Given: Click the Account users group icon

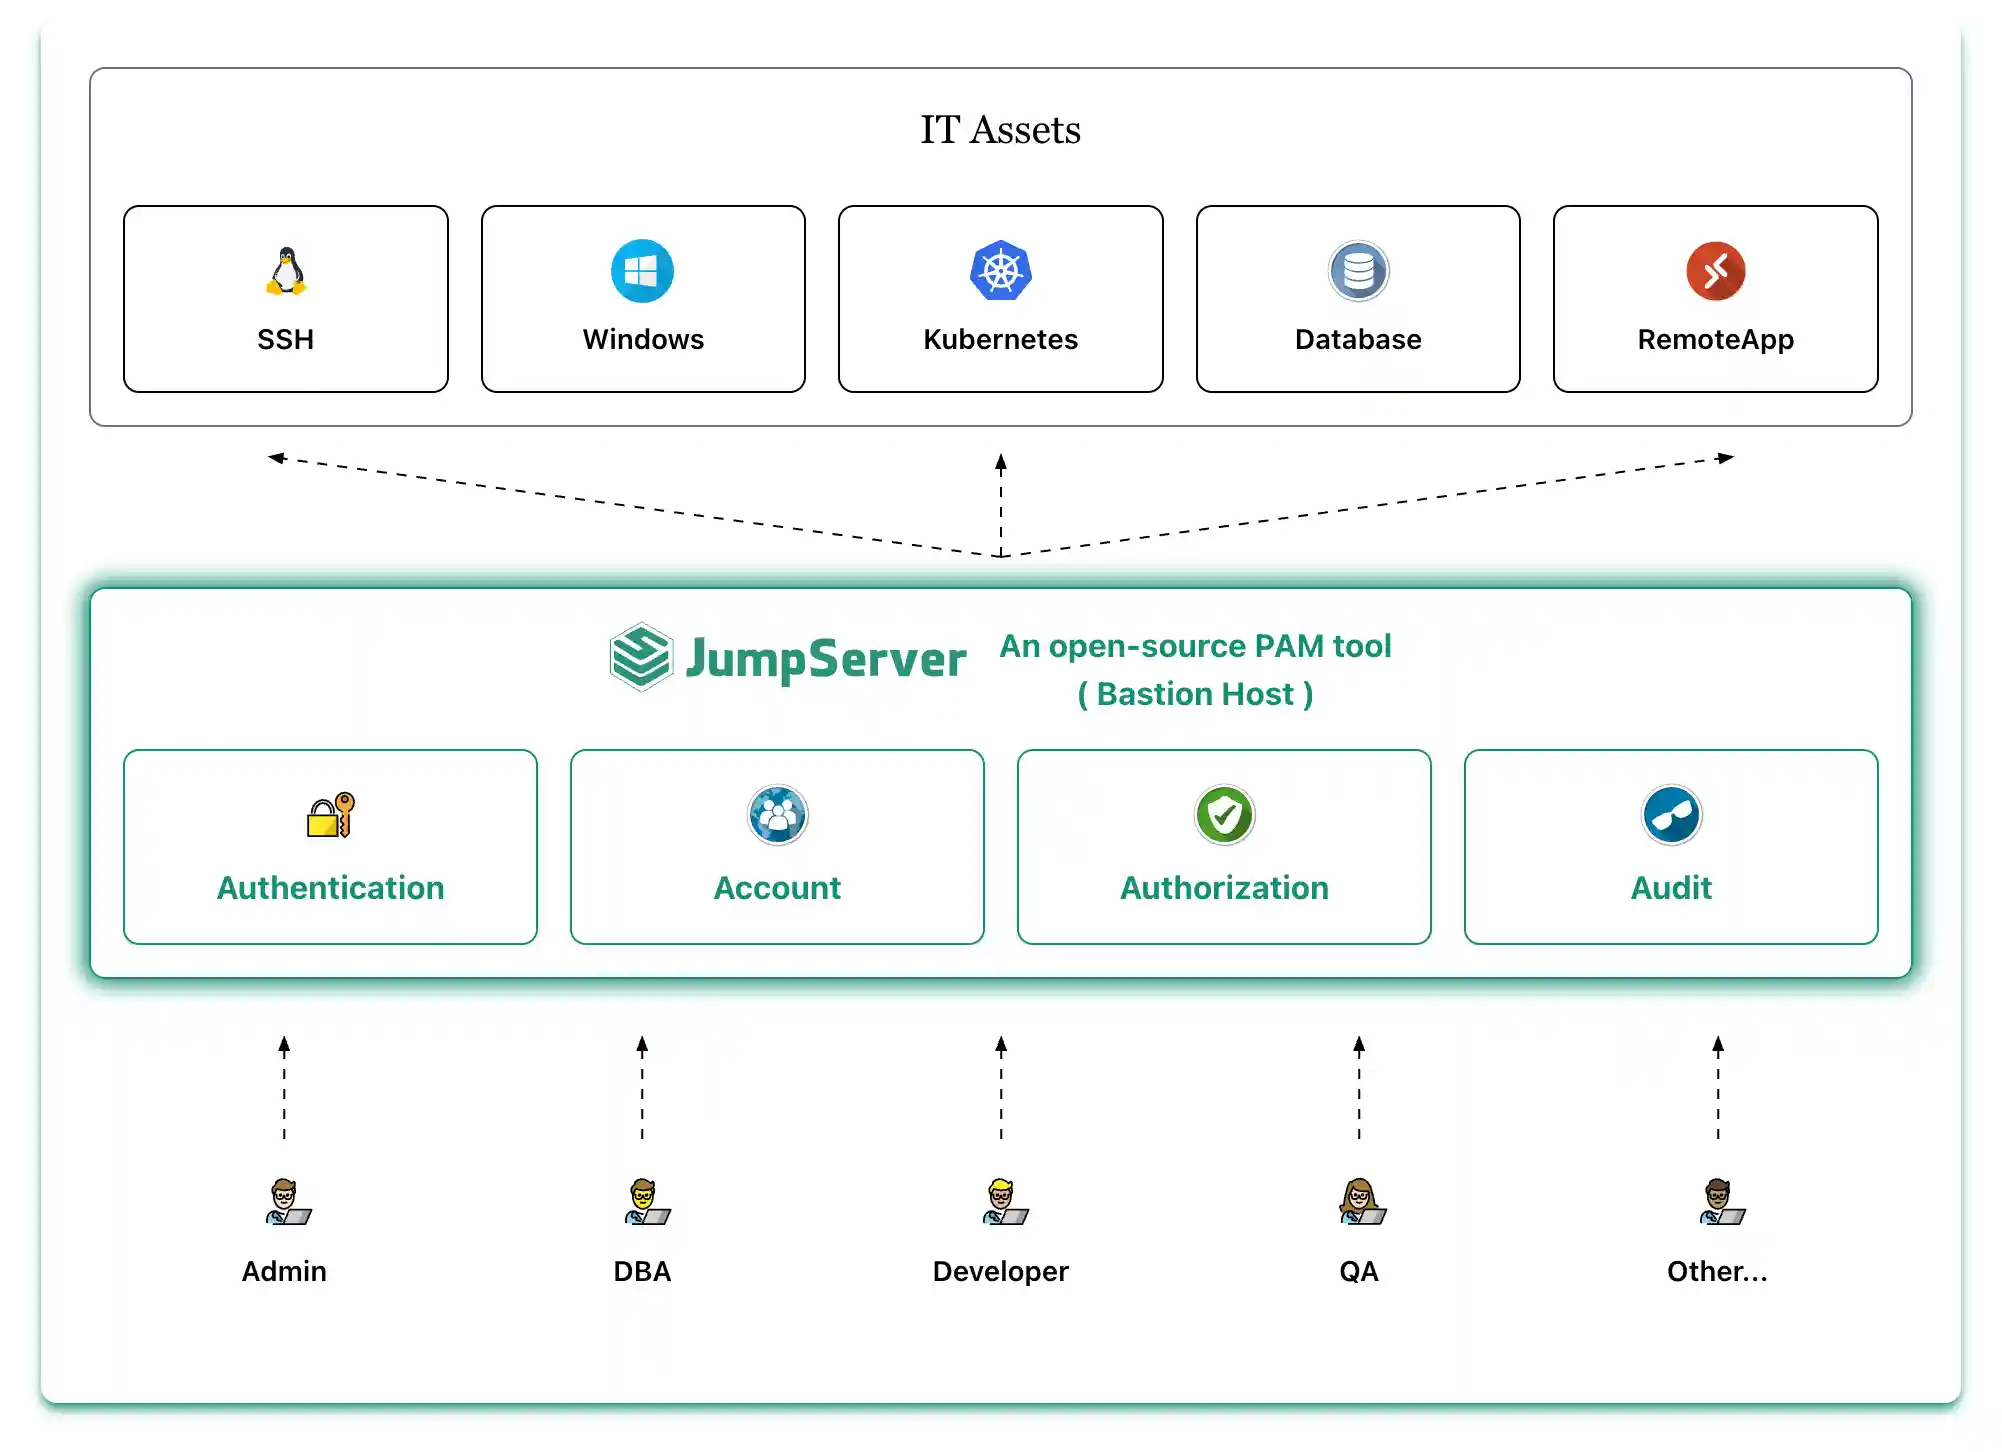Looking at the screenshot, I should click(777, 815).
